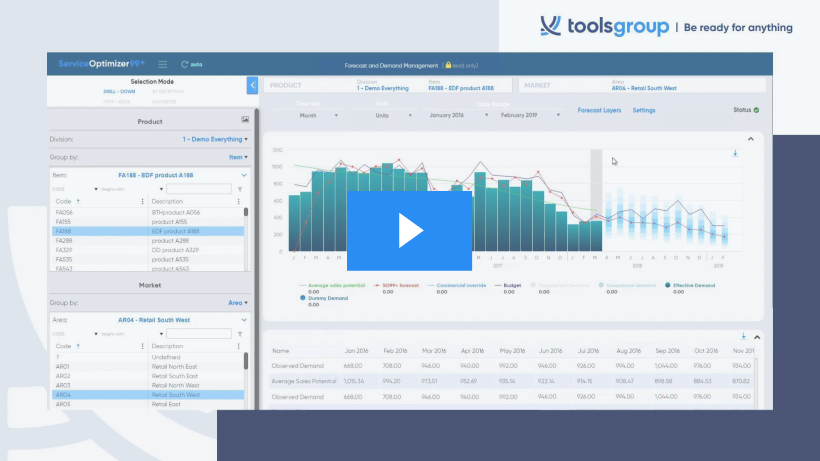Image resolution: width=820 pixels, height=461 pixels.
Task: Click Area AR04 breadcrumb in header
Action: pos(644,88)
